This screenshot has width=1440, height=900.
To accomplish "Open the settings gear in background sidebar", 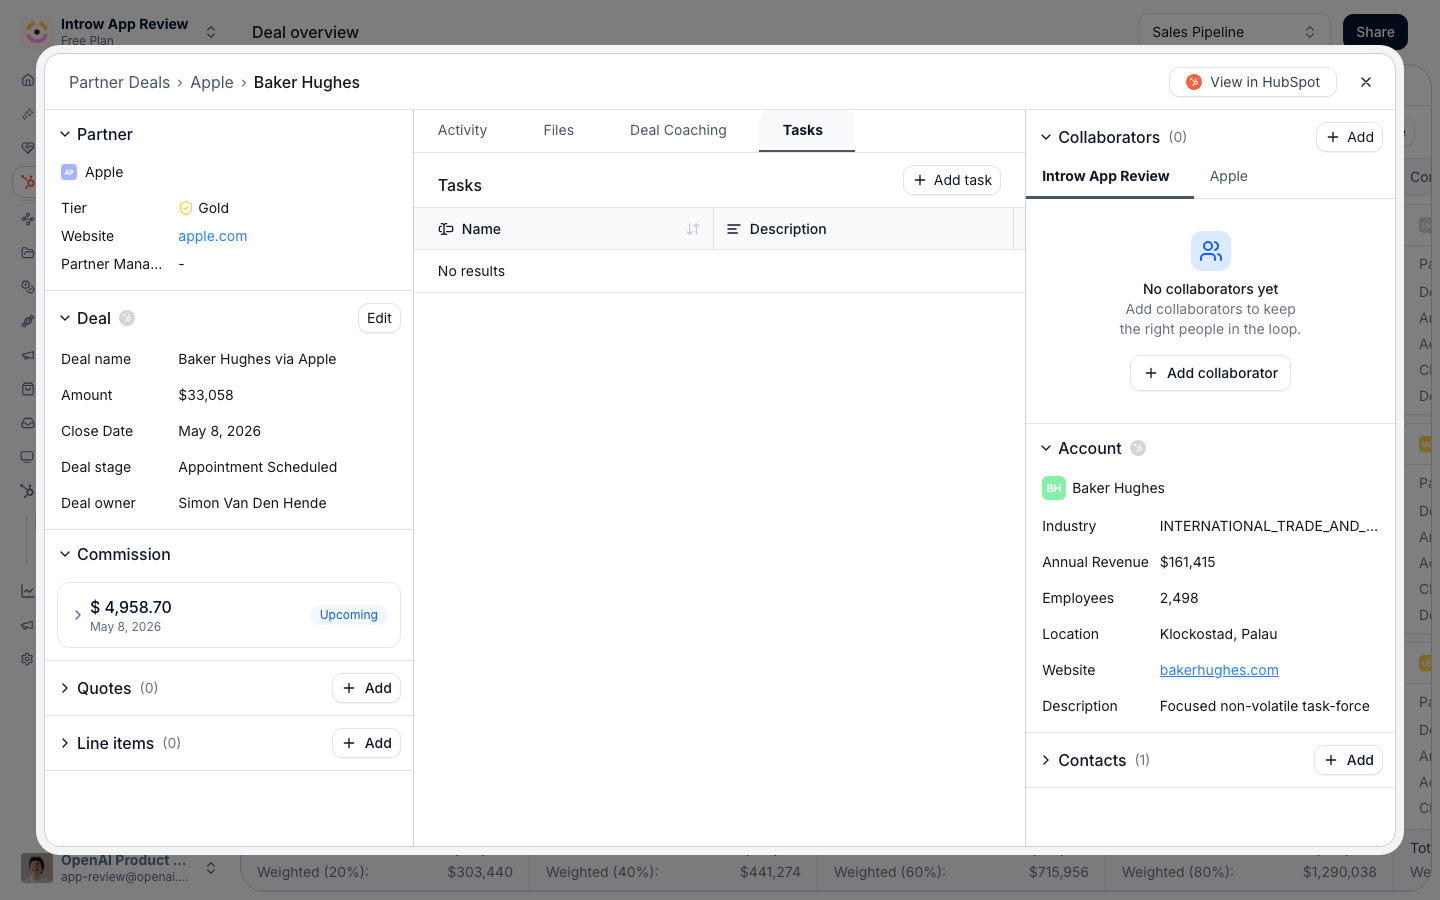I will 28,659.
